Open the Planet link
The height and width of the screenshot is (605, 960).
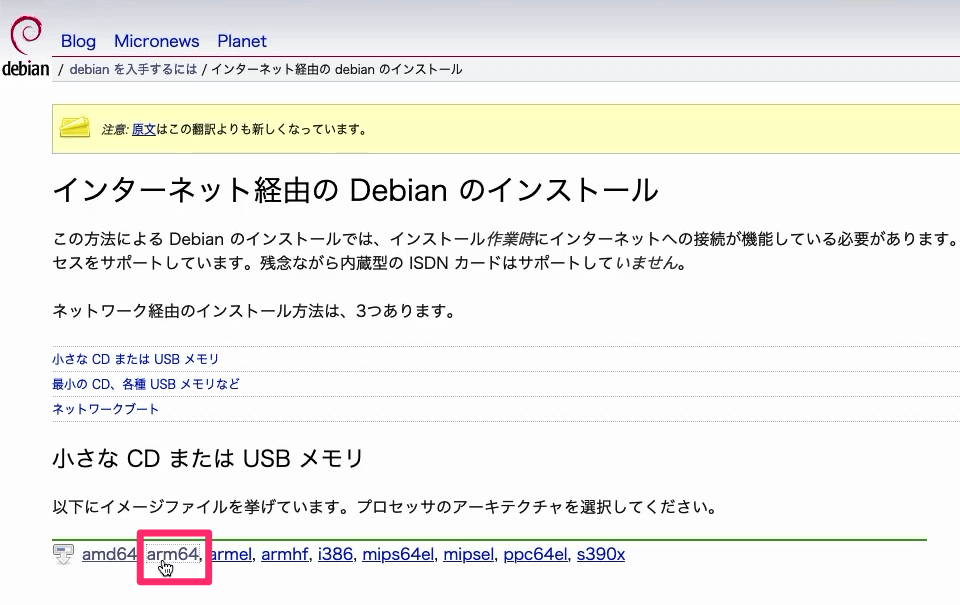tap(242, 41)
